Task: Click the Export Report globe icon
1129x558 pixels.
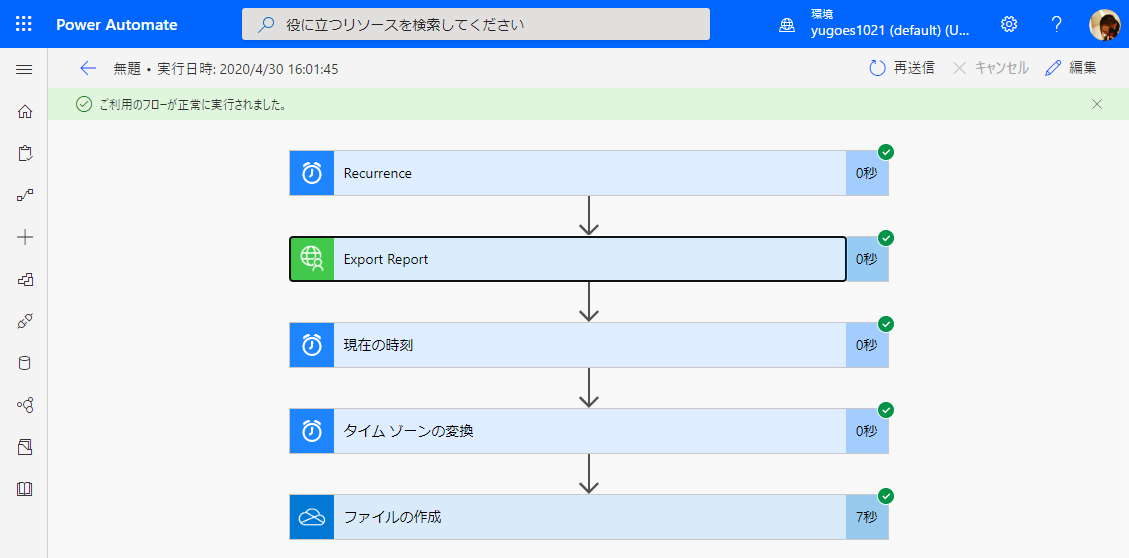Action: click(x=312, y=259)
